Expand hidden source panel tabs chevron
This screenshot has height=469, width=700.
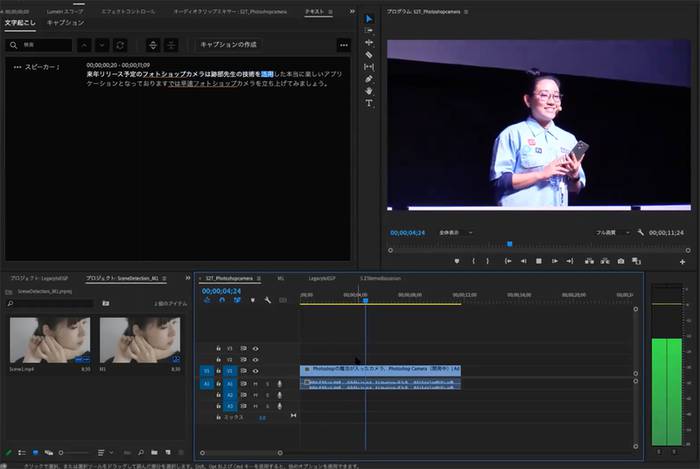352,11
